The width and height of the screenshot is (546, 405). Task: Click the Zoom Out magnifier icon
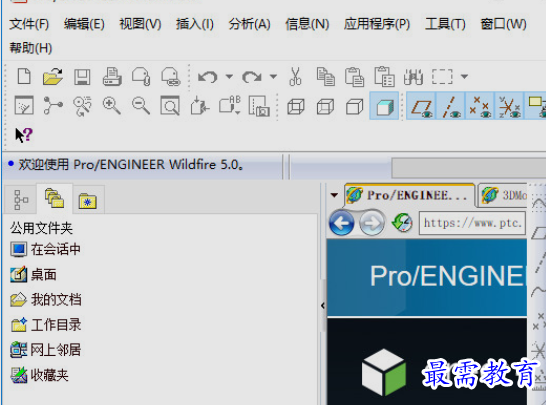141,106
